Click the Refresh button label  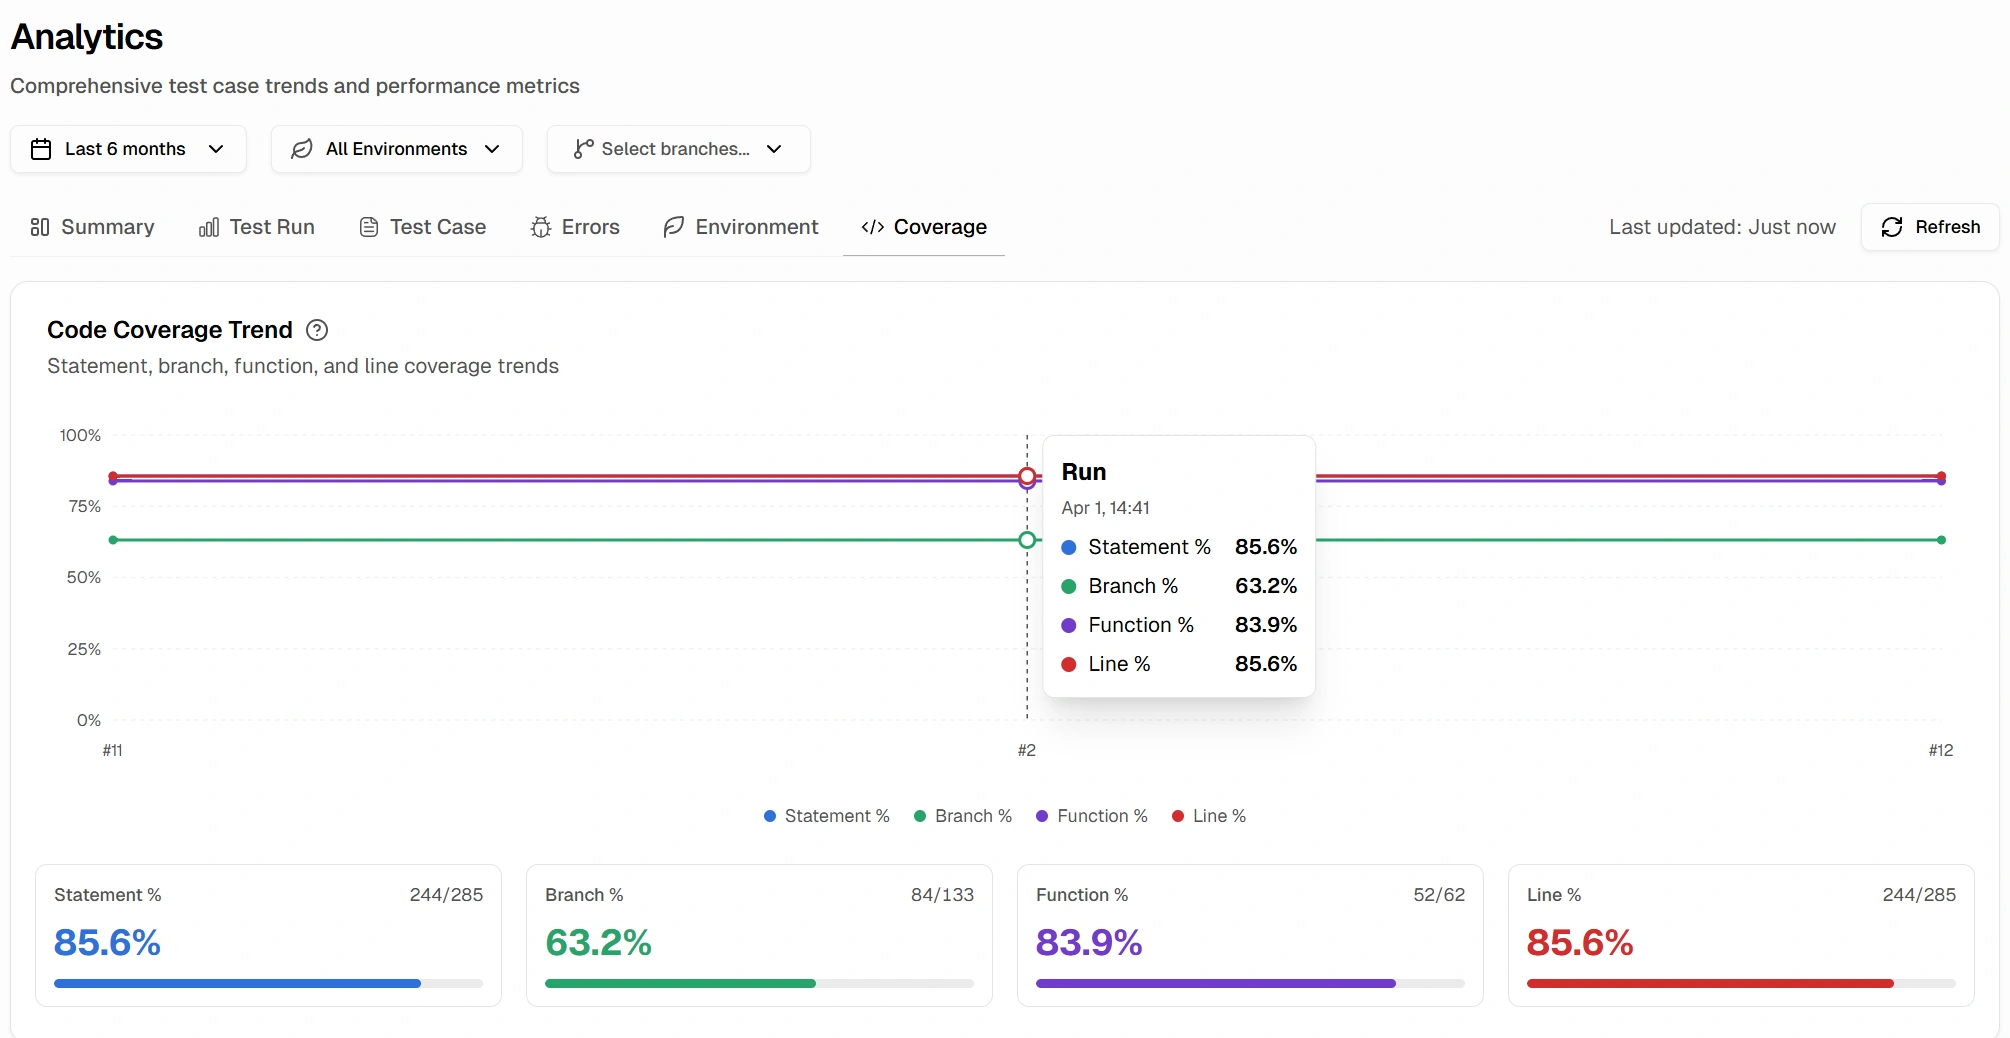[1947, 227]
